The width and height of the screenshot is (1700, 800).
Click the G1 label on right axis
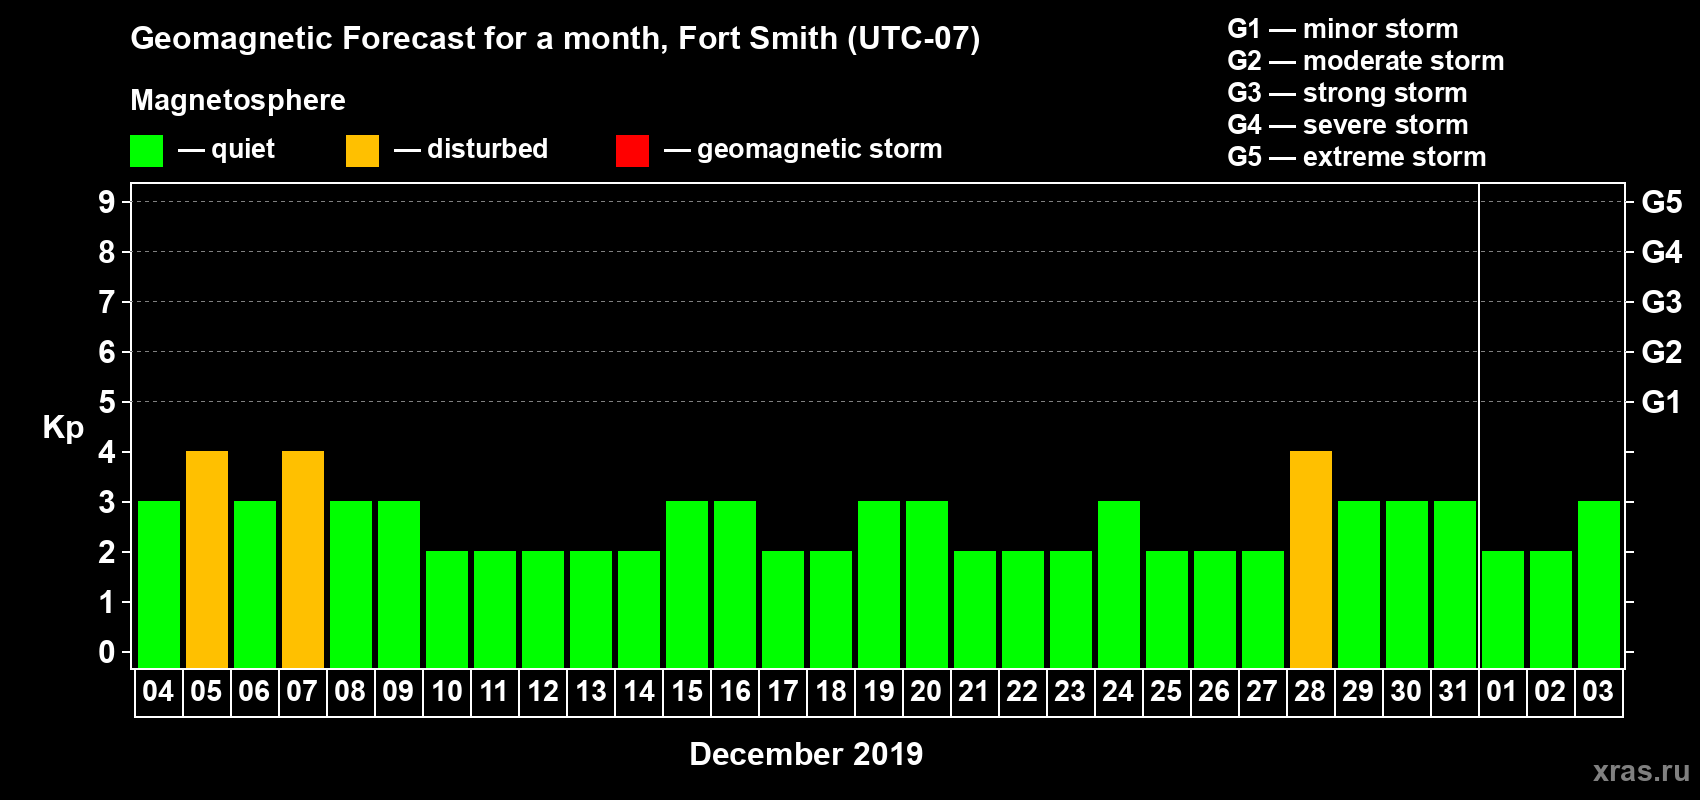(x=1662, y=402)
